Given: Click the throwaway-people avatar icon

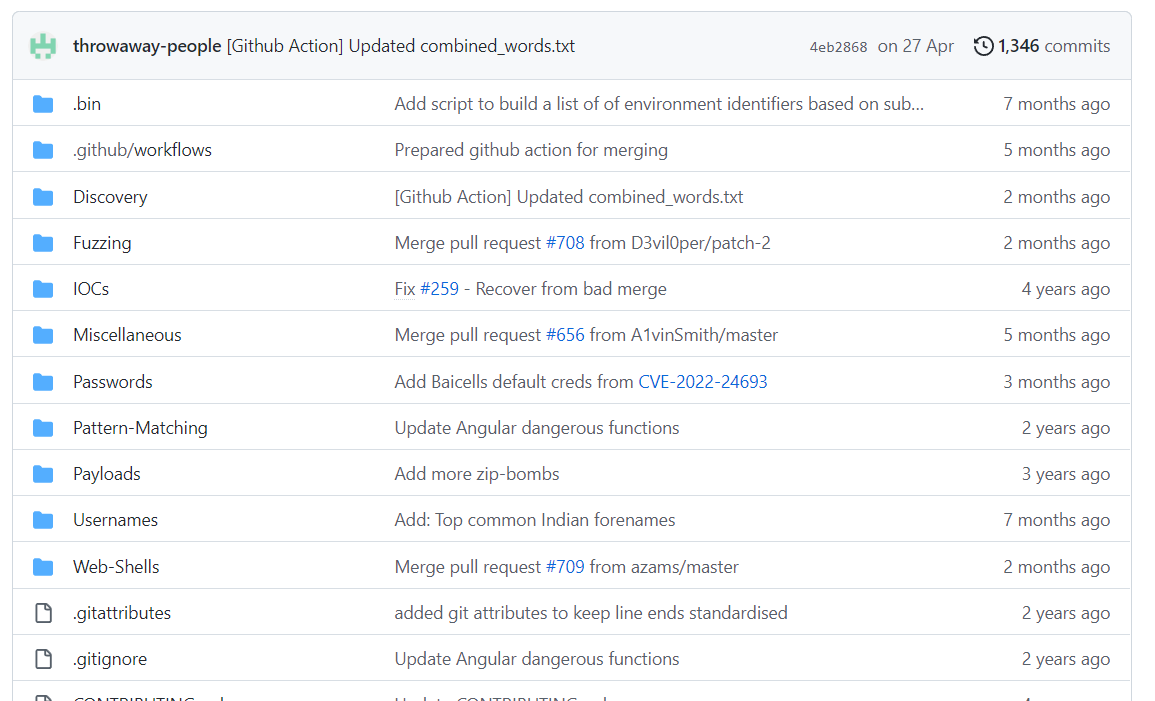Looking at the screenshot, I should [x=42, y=45].
